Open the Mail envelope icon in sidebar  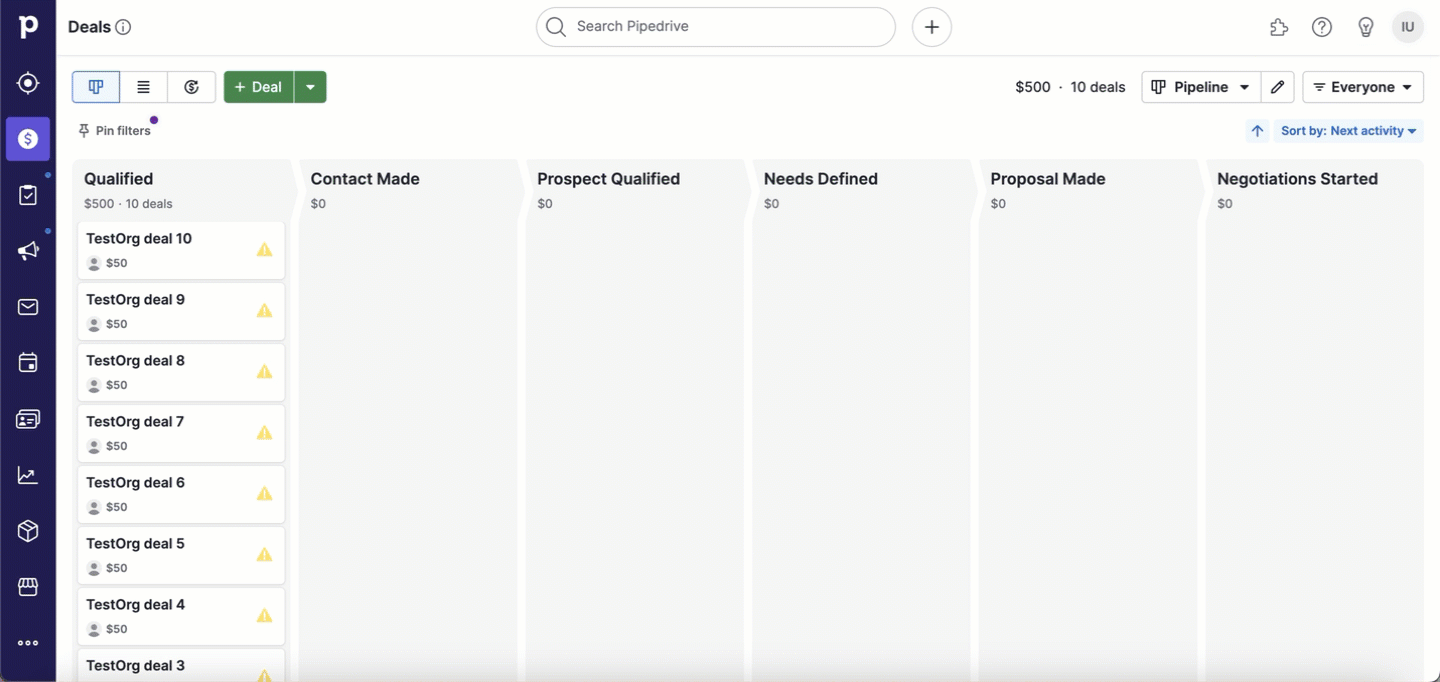28,307
